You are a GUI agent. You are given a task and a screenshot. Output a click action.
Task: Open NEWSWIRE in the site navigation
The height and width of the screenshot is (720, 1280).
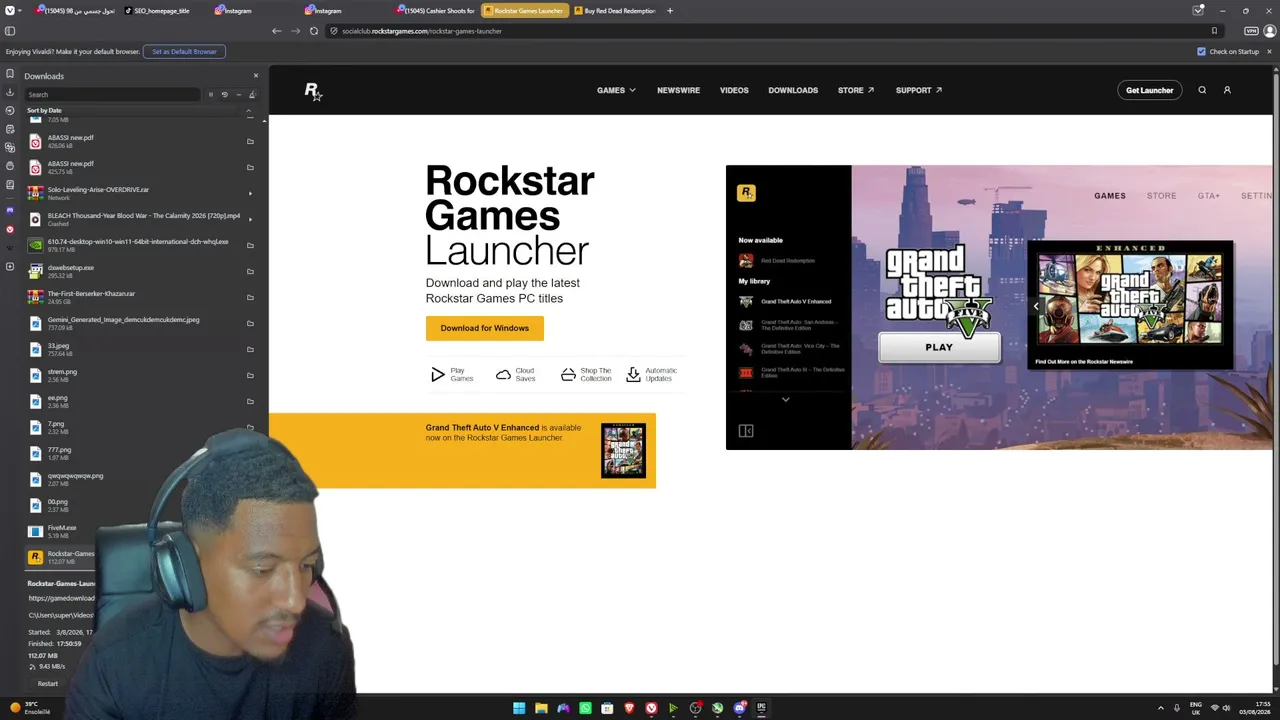click(678, 90)
